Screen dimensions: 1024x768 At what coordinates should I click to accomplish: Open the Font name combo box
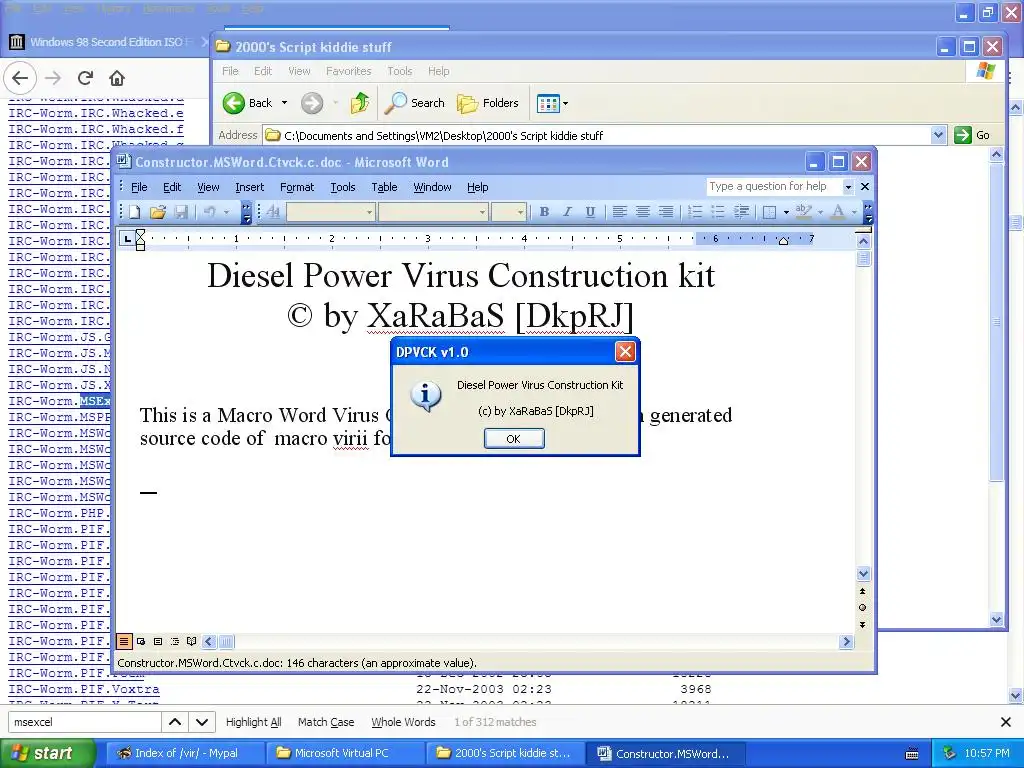pyautogui.click(x=433, y=212)
